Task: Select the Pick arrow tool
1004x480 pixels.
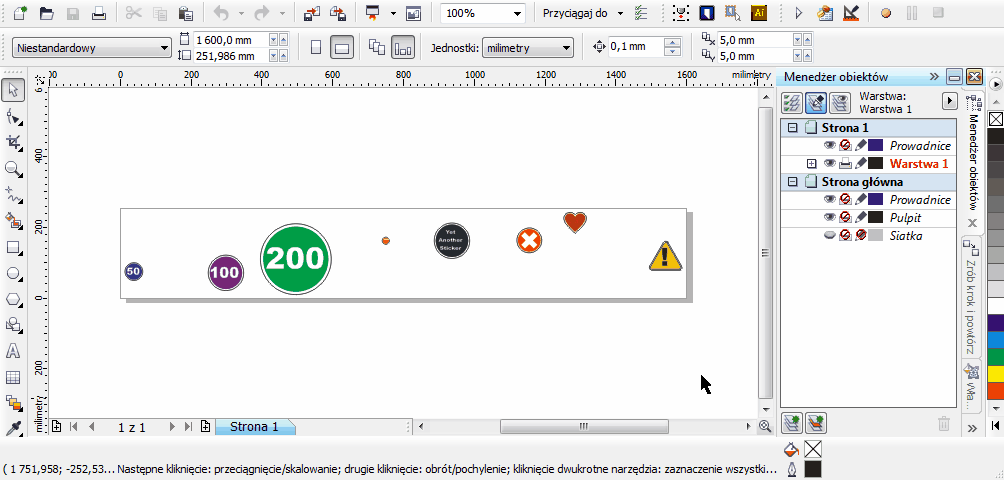Action: [x=13, y=91]
